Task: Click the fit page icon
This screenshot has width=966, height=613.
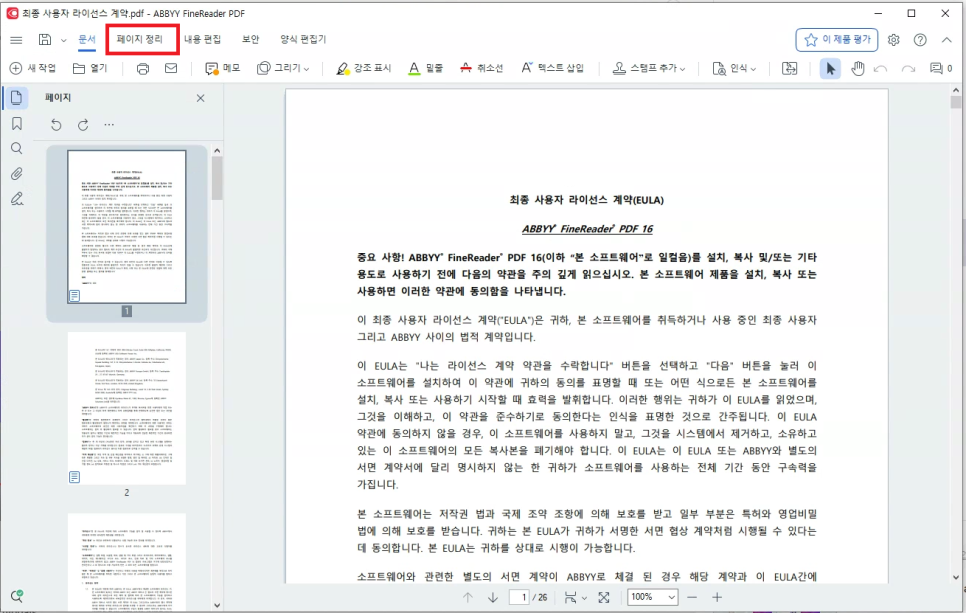Action: point(604,597)
